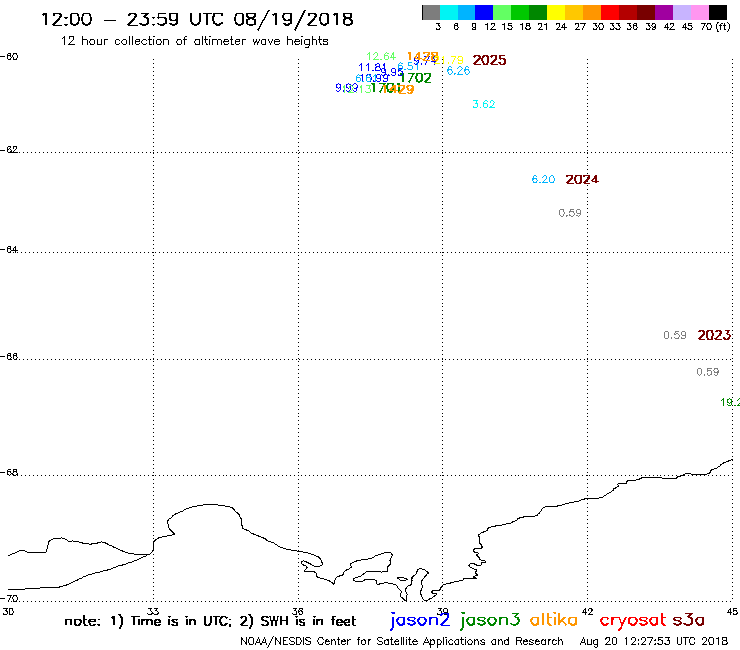The width and height of the screenshot is (740, 650).
Task: Click the light green "12.64" wave height
Action: point(381,56)
